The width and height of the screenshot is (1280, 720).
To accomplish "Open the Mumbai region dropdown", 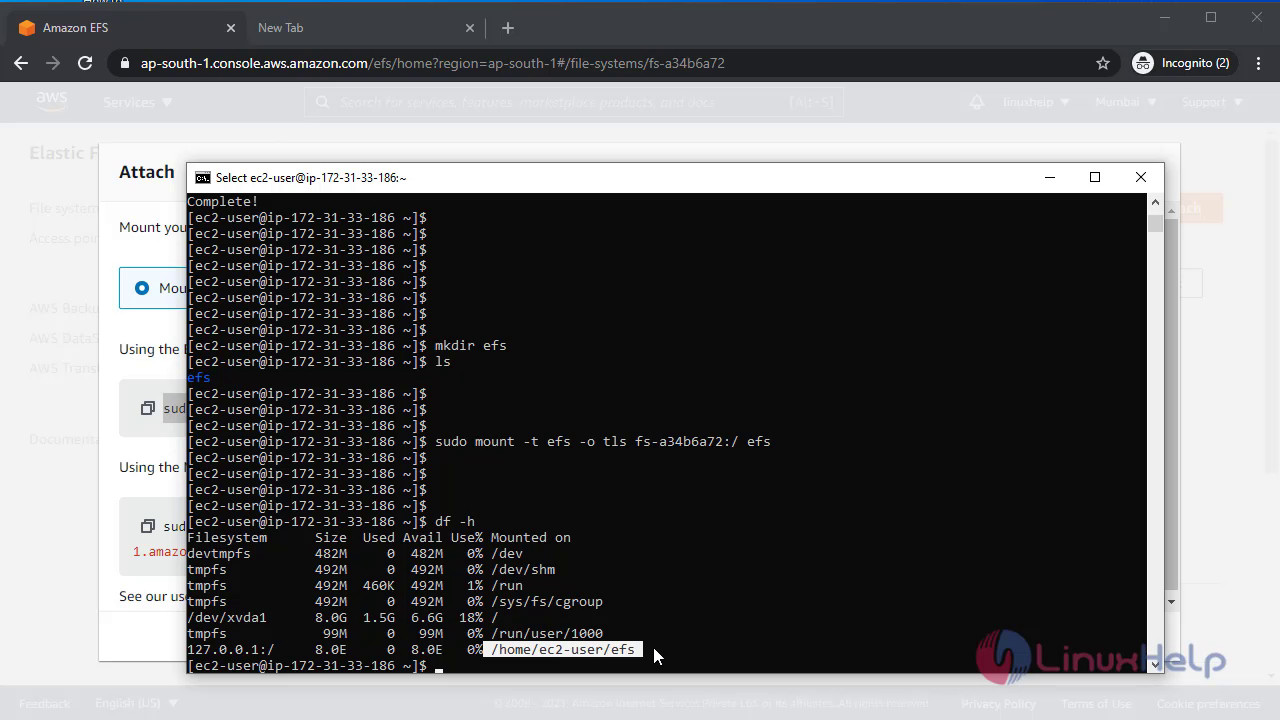I will tap(1126, 102).
